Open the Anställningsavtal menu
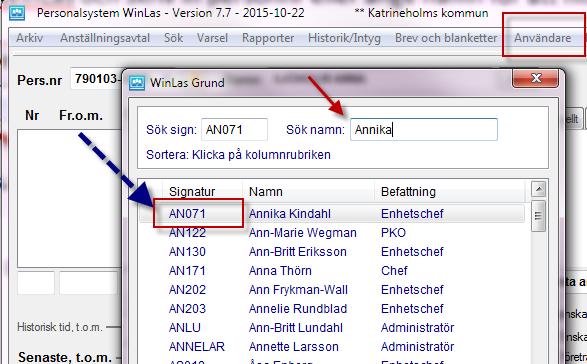Screen dimensions: 587x364 click(x=105, y=38)
